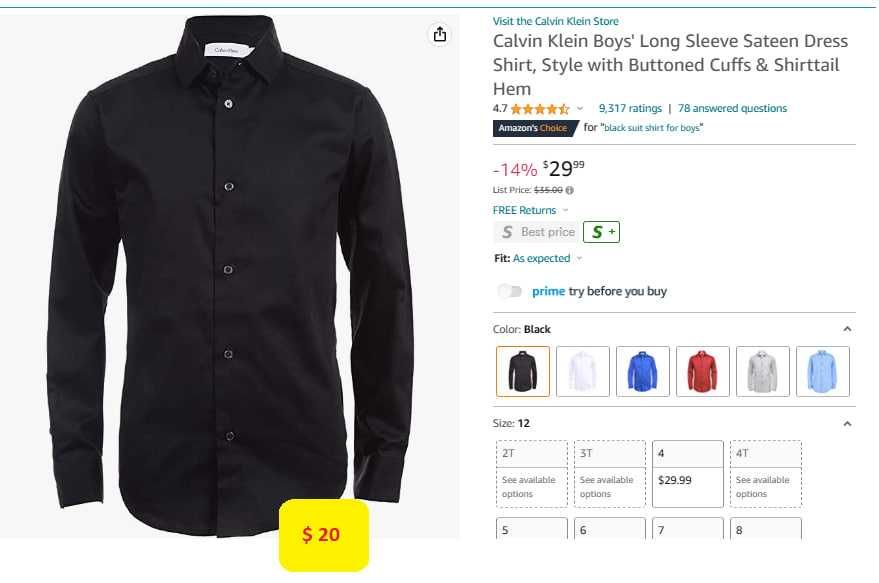The height and width of the screenshot is (583, 879).
Task: Click the green S+ extension icon
Action: pyautogui.click(x=601, y=232)
